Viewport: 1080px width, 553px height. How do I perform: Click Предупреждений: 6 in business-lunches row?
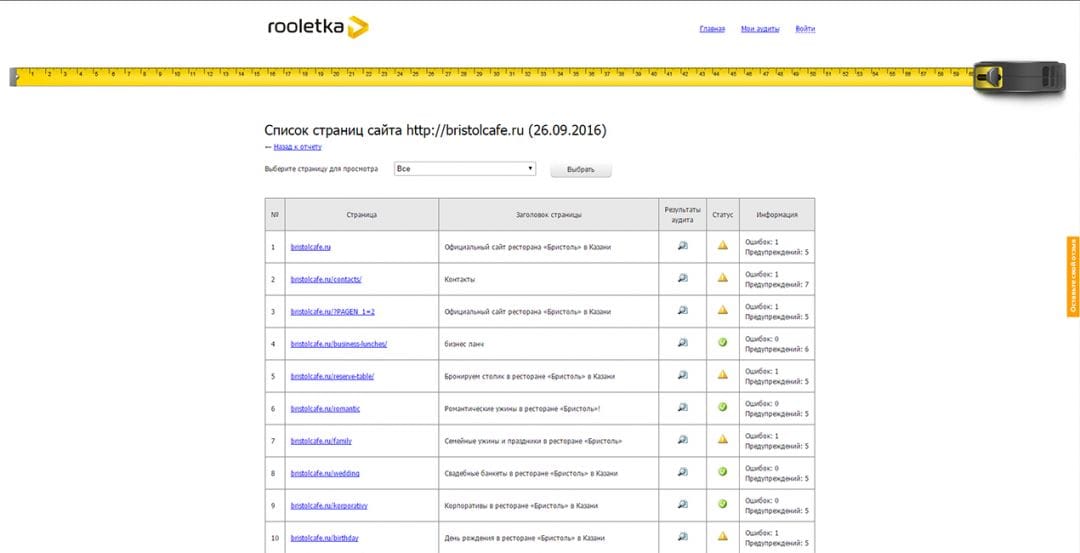pos(777,349)
